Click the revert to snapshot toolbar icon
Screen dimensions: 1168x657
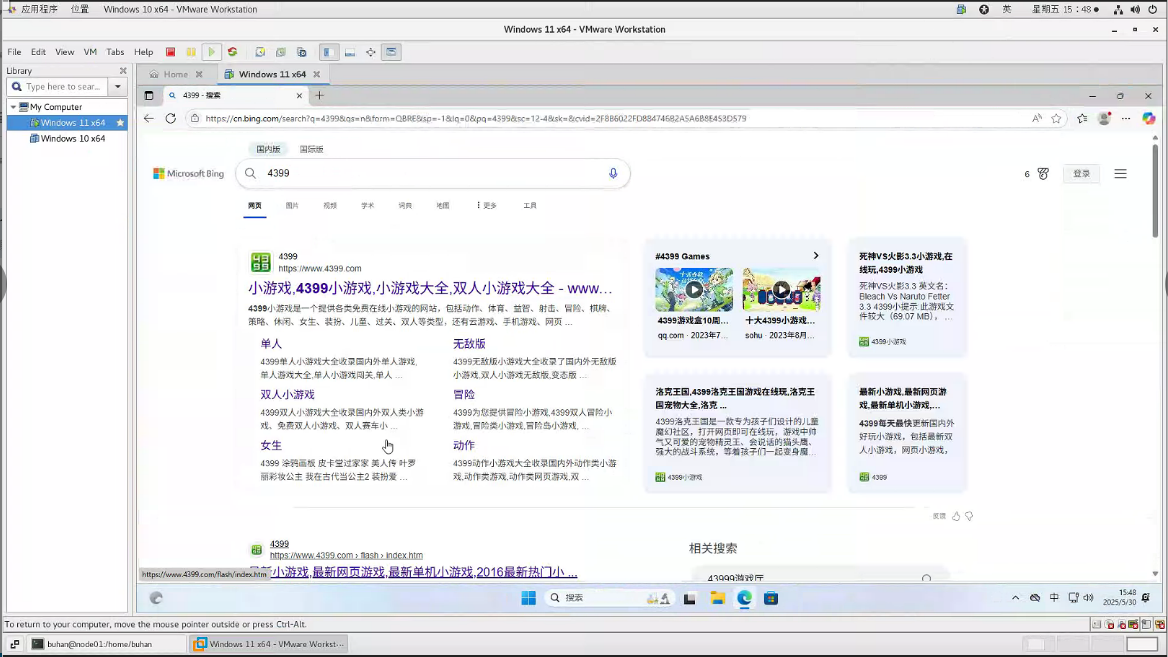tap(281, 52)
